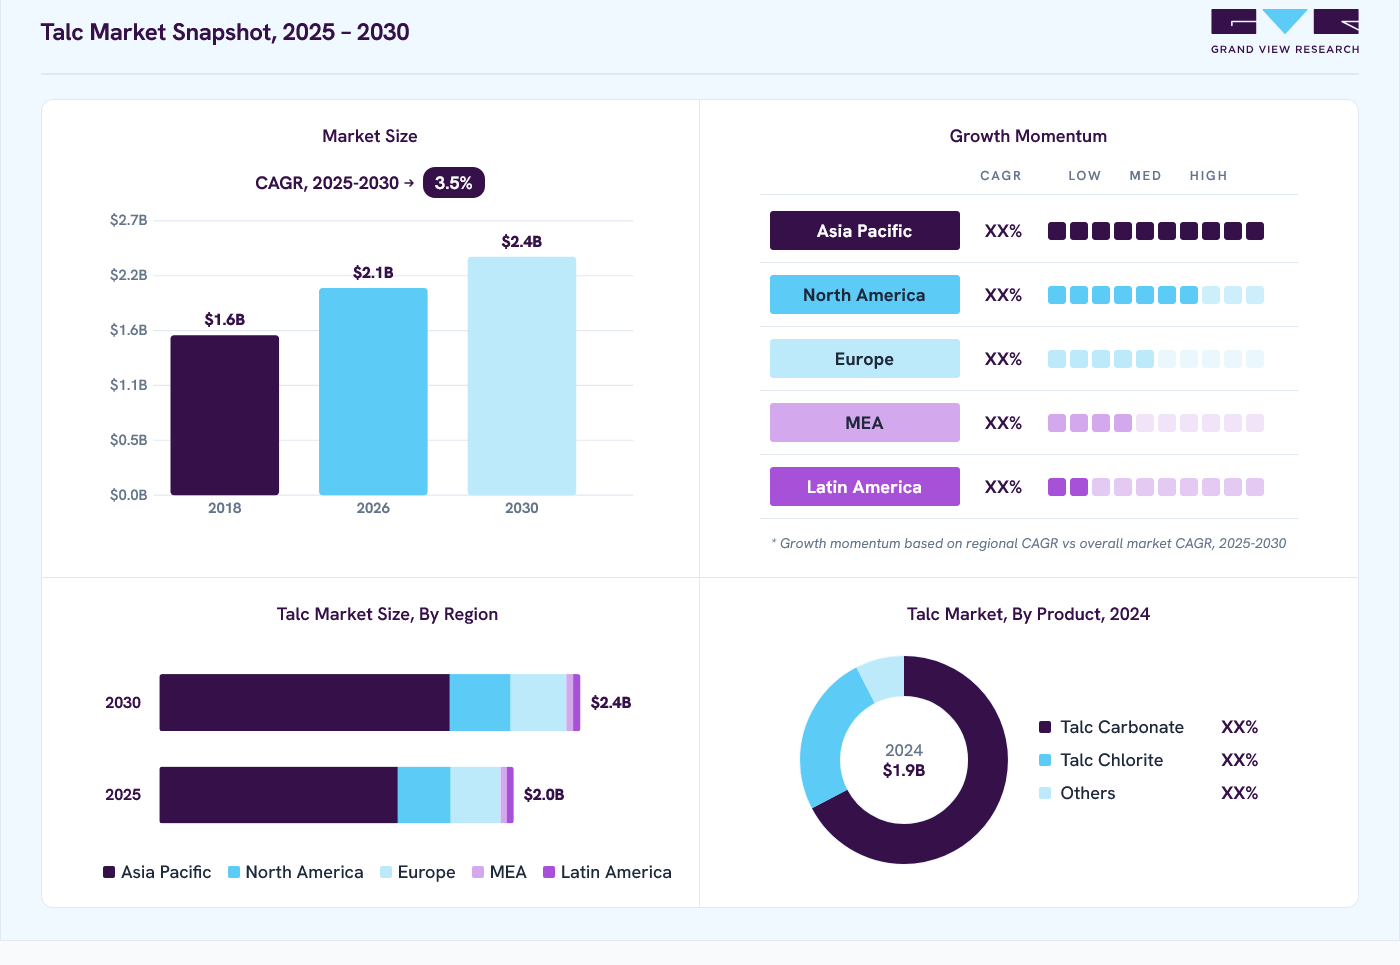The width and height of the screenshot is (1400, 965).
Task: Select the Latin America region label
Action: tap(865, 487)
